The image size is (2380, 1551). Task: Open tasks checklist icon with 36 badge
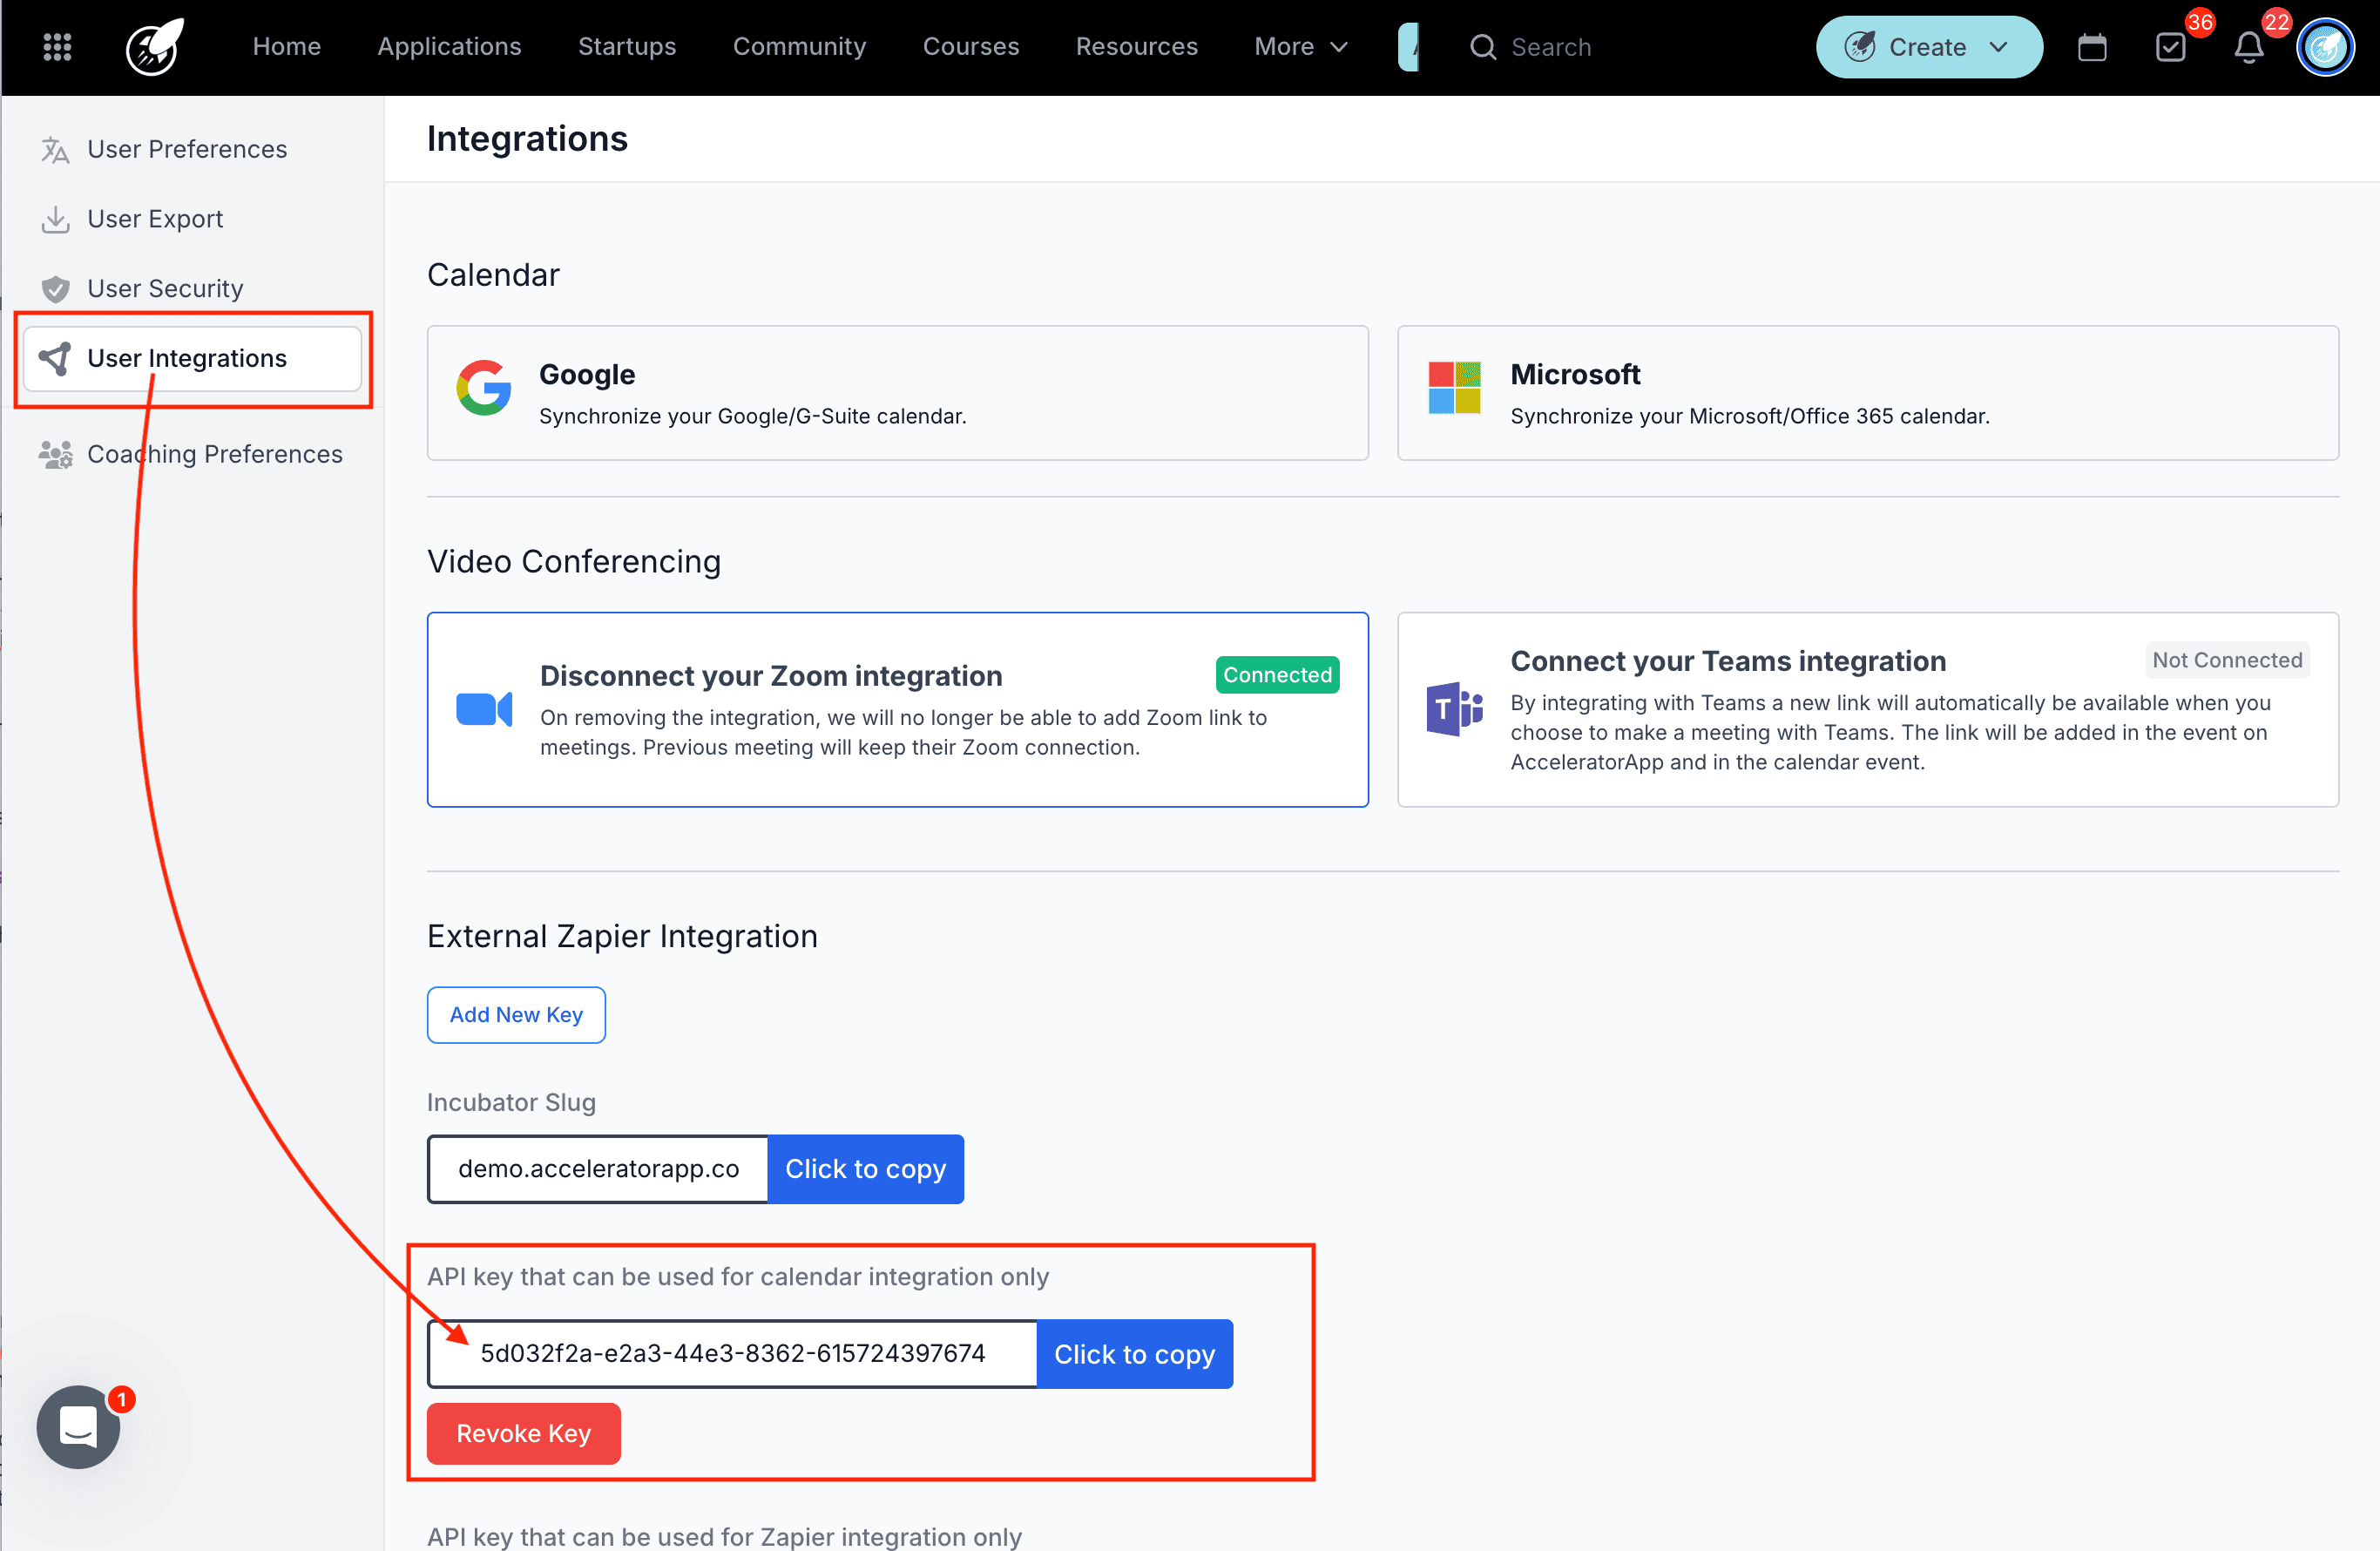coord(2170,47)
